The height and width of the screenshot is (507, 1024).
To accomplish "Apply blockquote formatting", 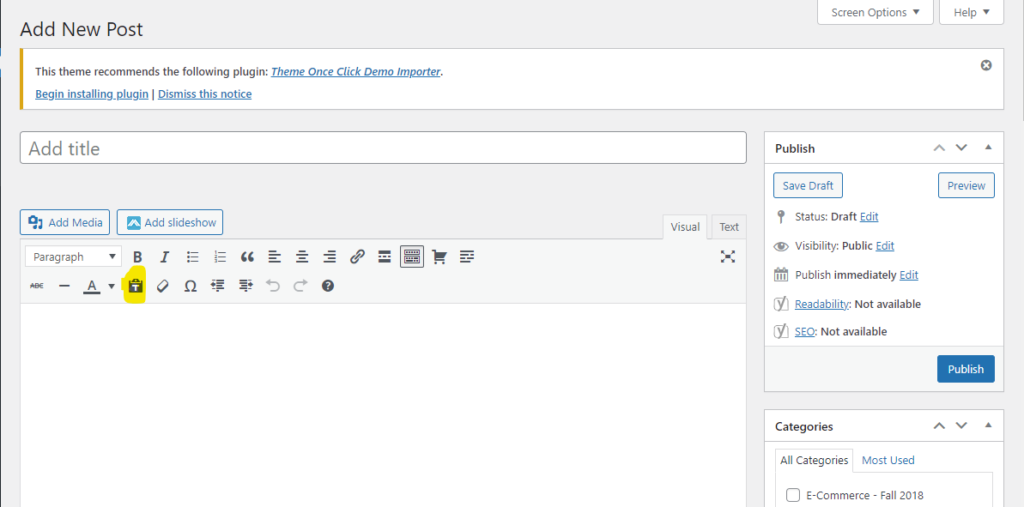I will tap(247, 257).
